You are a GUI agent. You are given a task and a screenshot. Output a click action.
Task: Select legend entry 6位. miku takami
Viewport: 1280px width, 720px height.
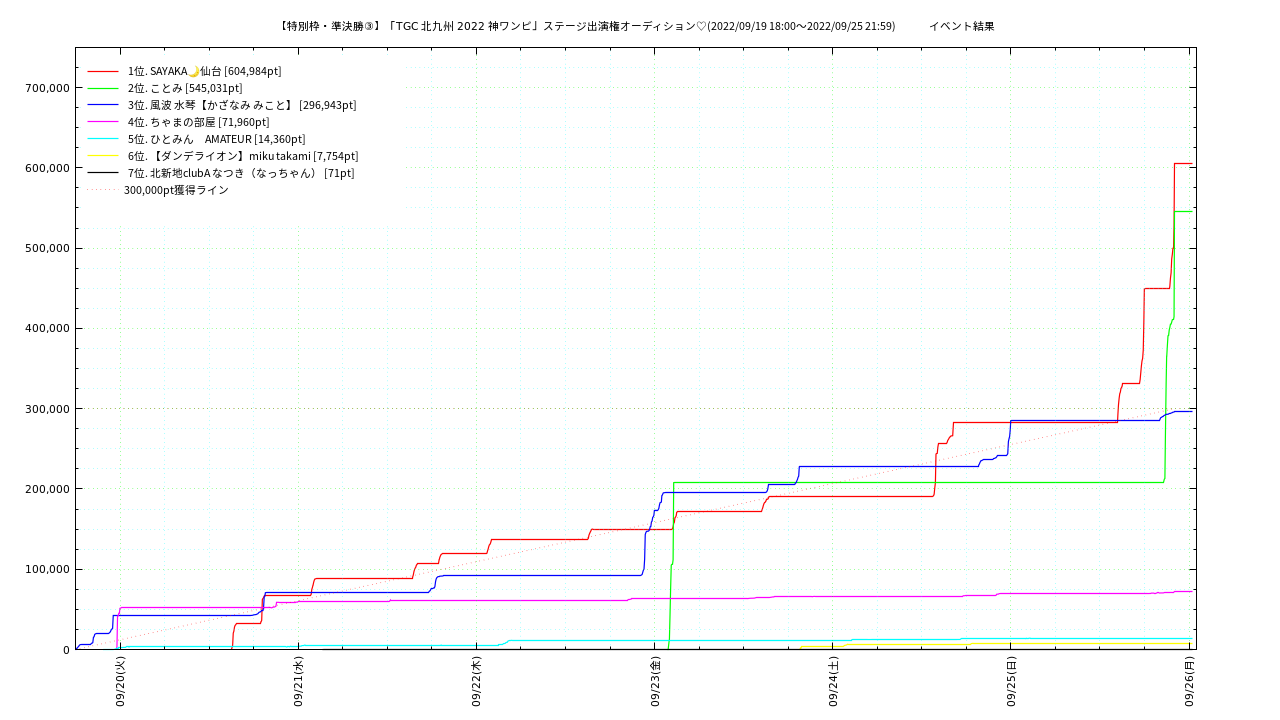coord(243,156)
